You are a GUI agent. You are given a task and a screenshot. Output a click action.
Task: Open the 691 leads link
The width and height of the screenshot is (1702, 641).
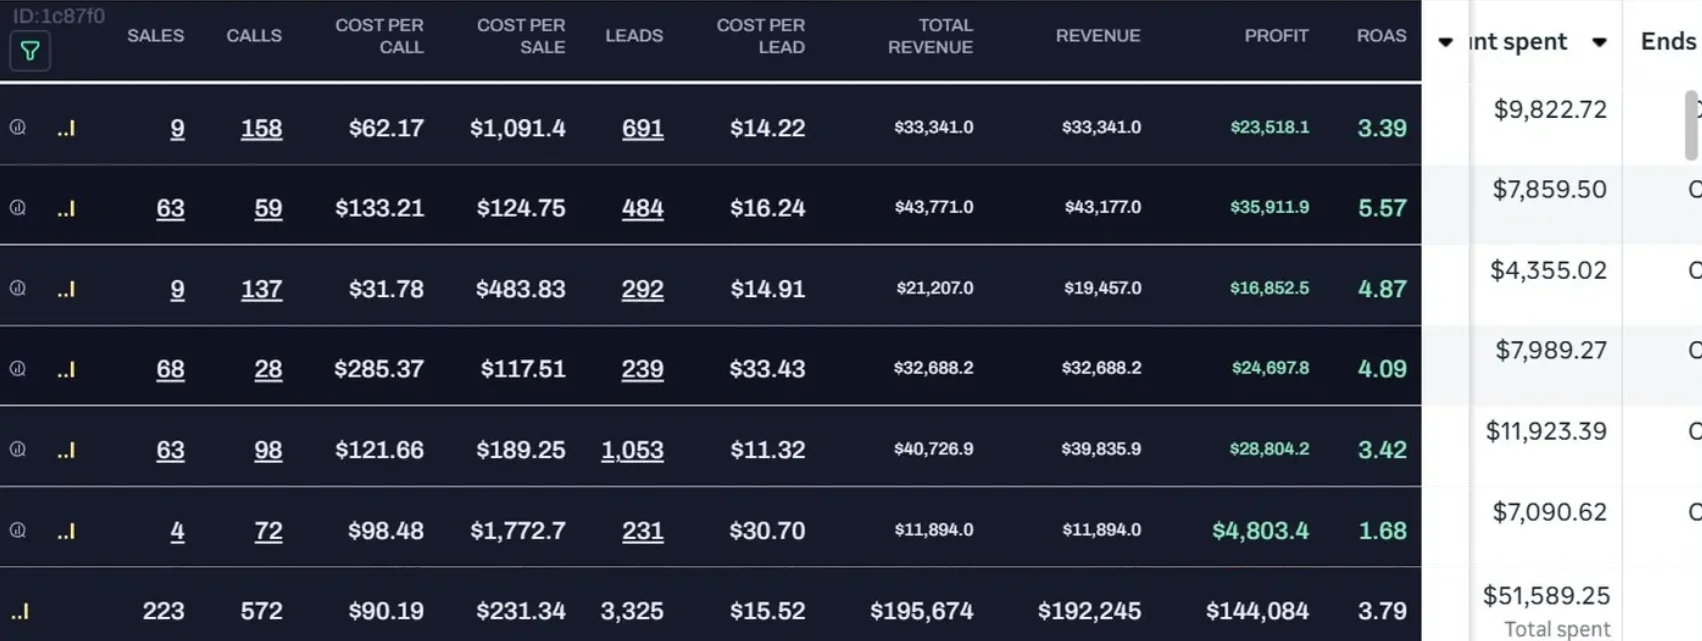coord(642,128)
